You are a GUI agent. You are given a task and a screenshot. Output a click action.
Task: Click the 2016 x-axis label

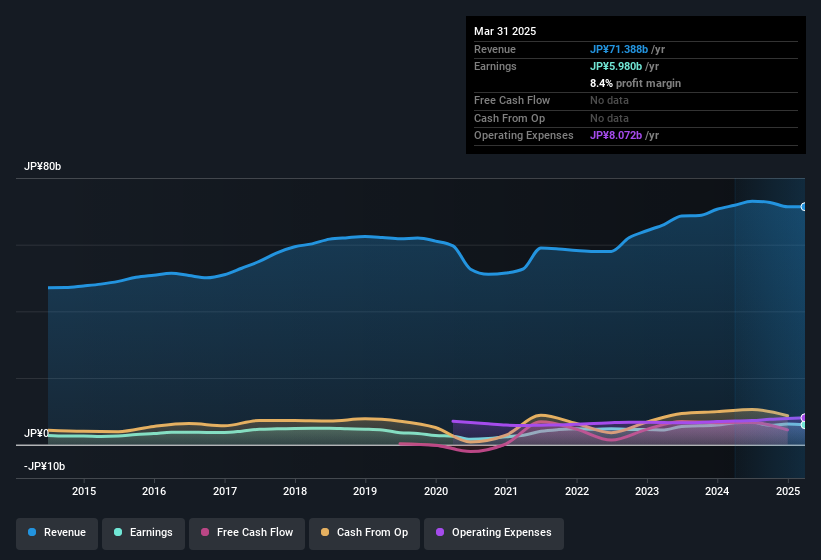point(154,491)
